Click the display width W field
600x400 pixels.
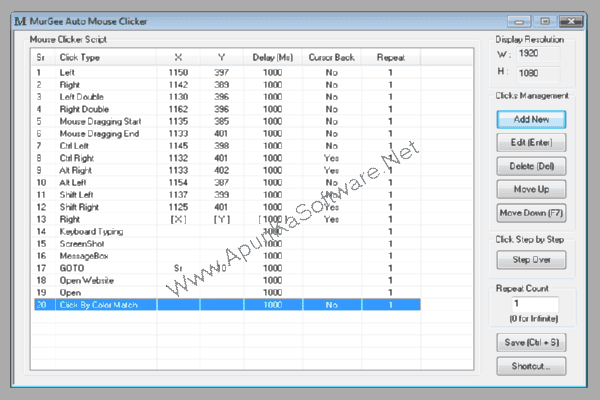click(538, 54)
